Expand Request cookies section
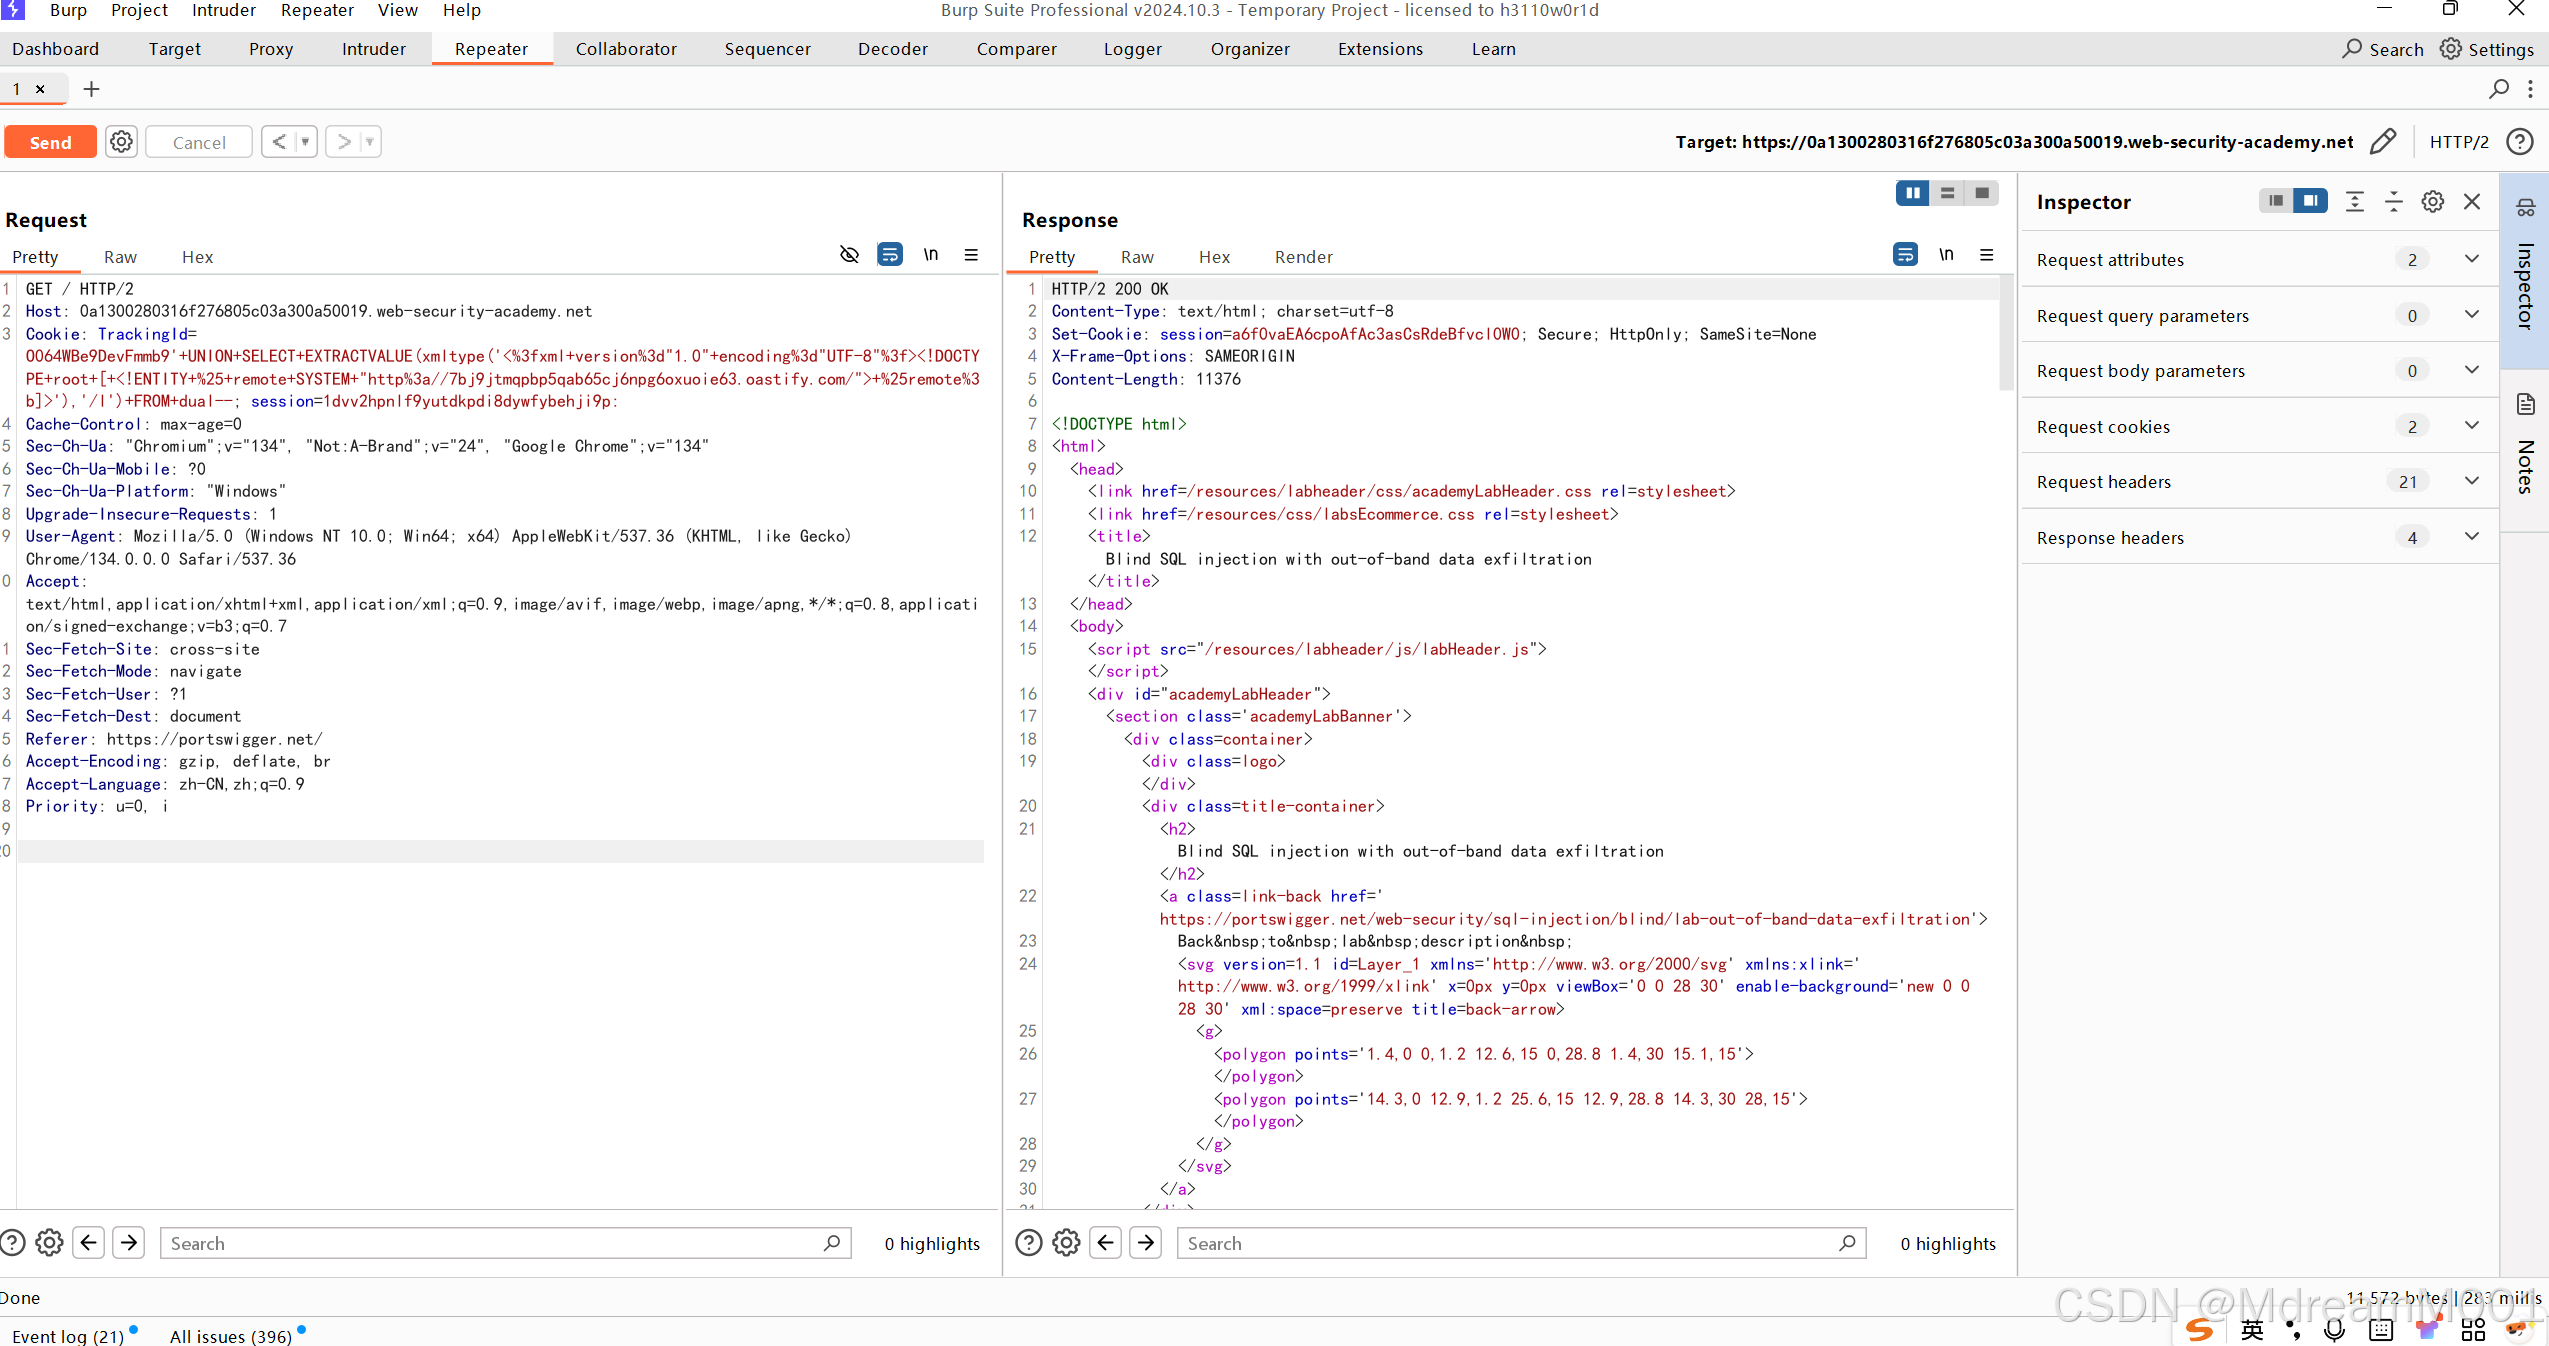 point(2472,426)
